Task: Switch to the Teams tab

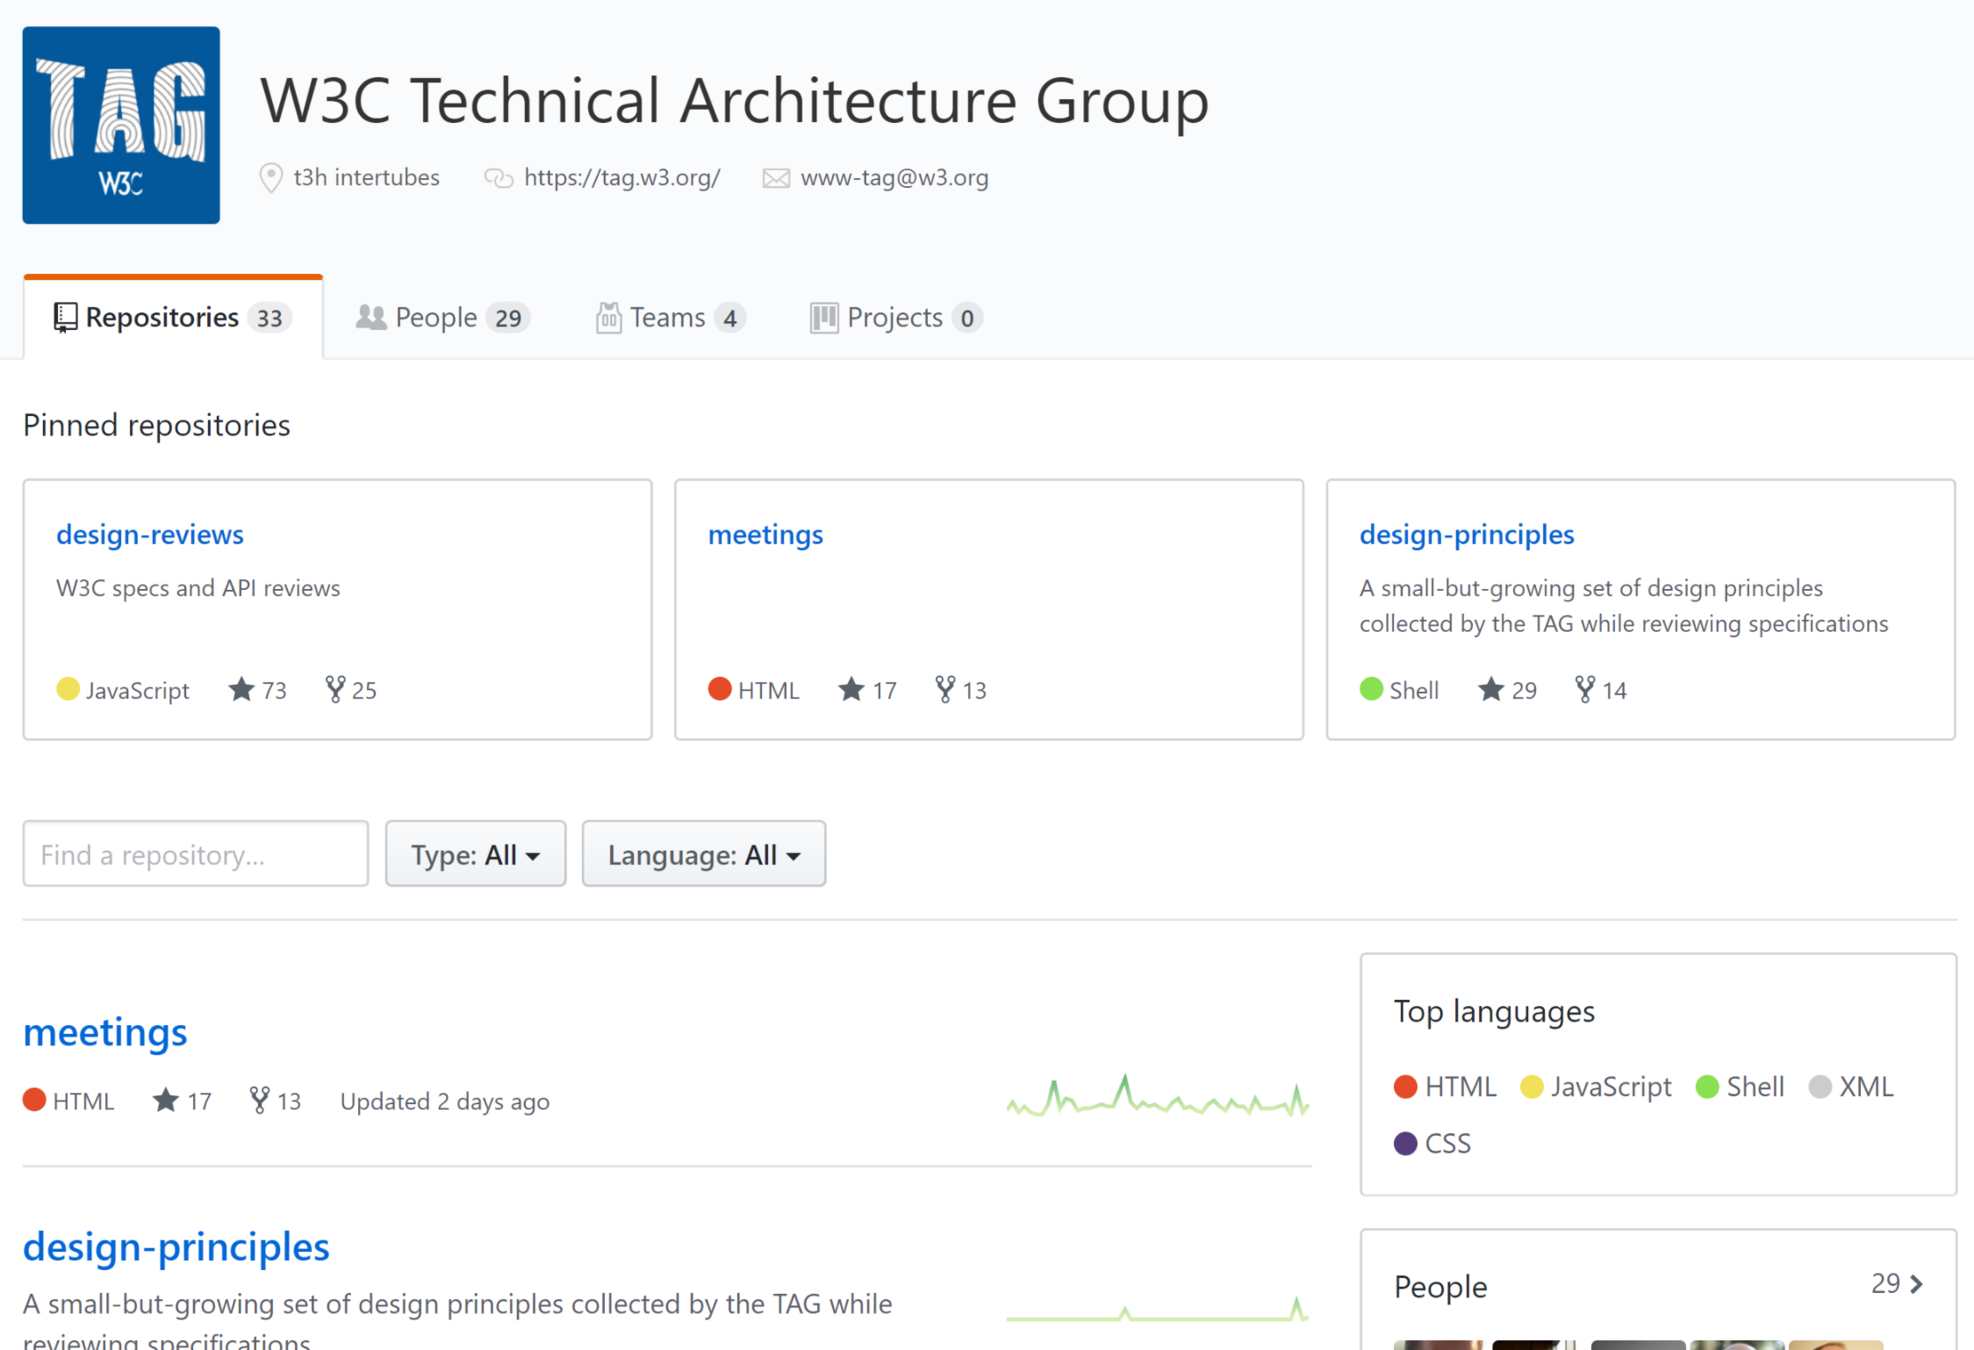Action: click(x=669, y=318)
